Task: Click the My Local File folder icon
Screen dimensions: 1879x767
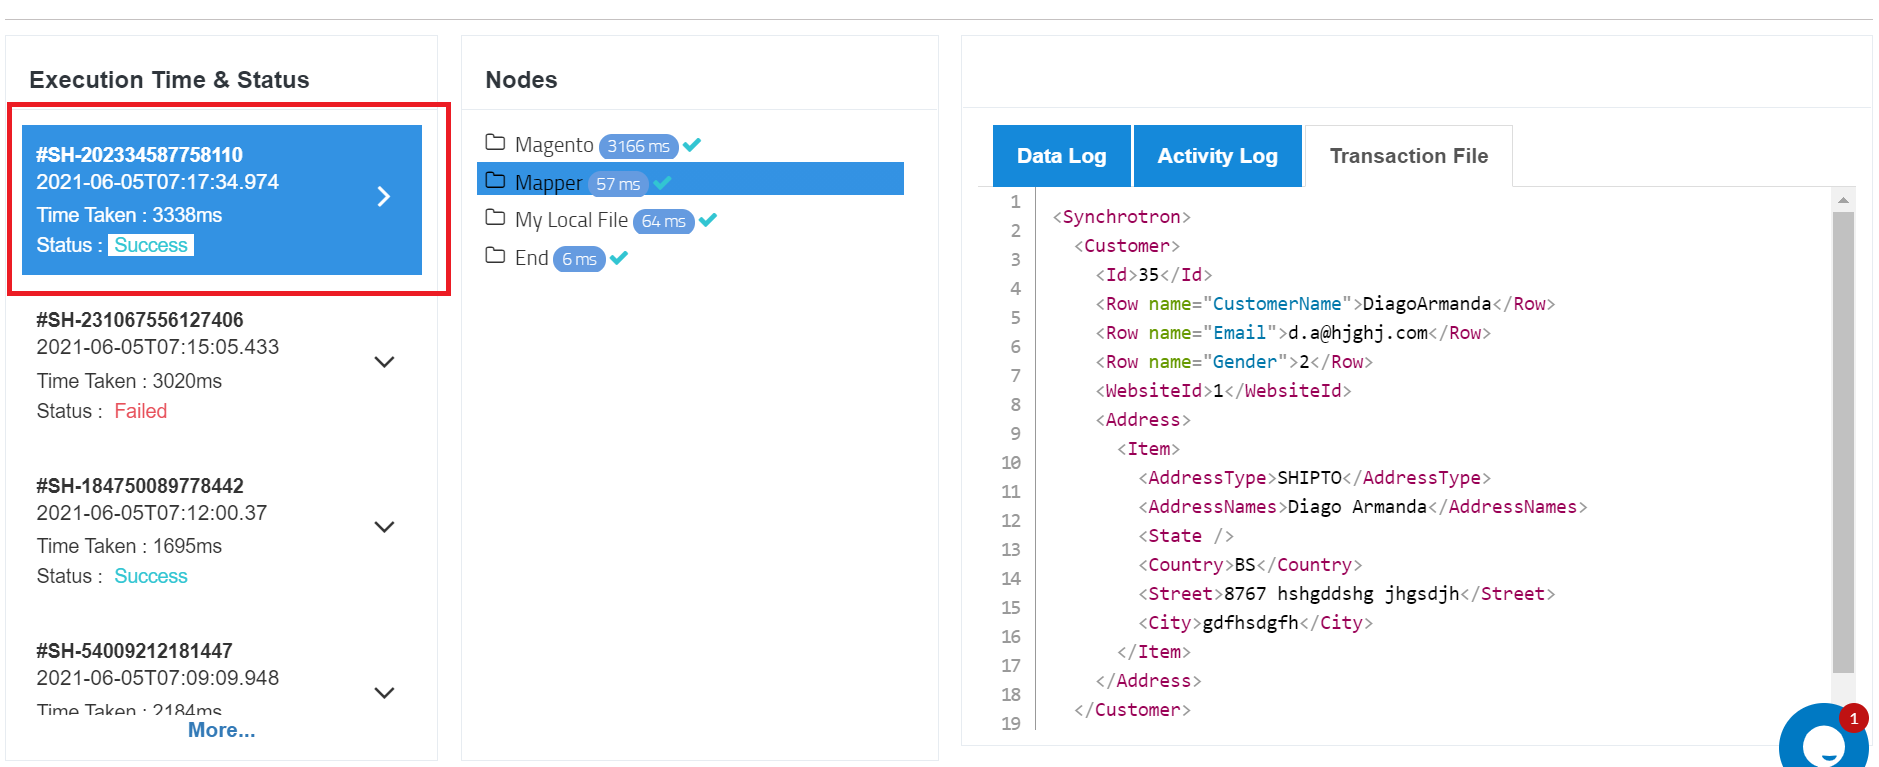Action: tap(495, 217)
